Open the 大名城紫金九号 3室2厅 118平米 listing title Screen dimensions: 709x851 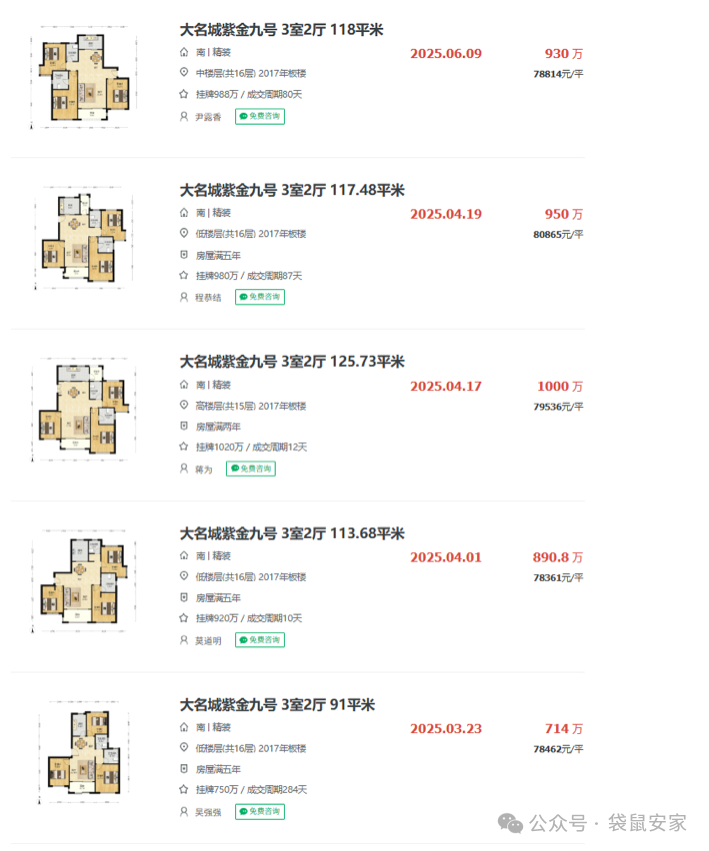tap(281, 30)
